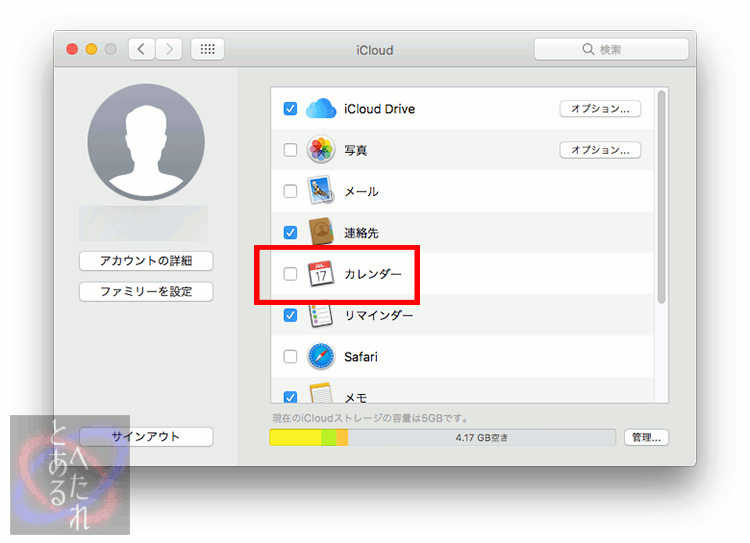Go back with the left chevron
This screenshot has width=750, height=543.
click(x=142, y=49)
